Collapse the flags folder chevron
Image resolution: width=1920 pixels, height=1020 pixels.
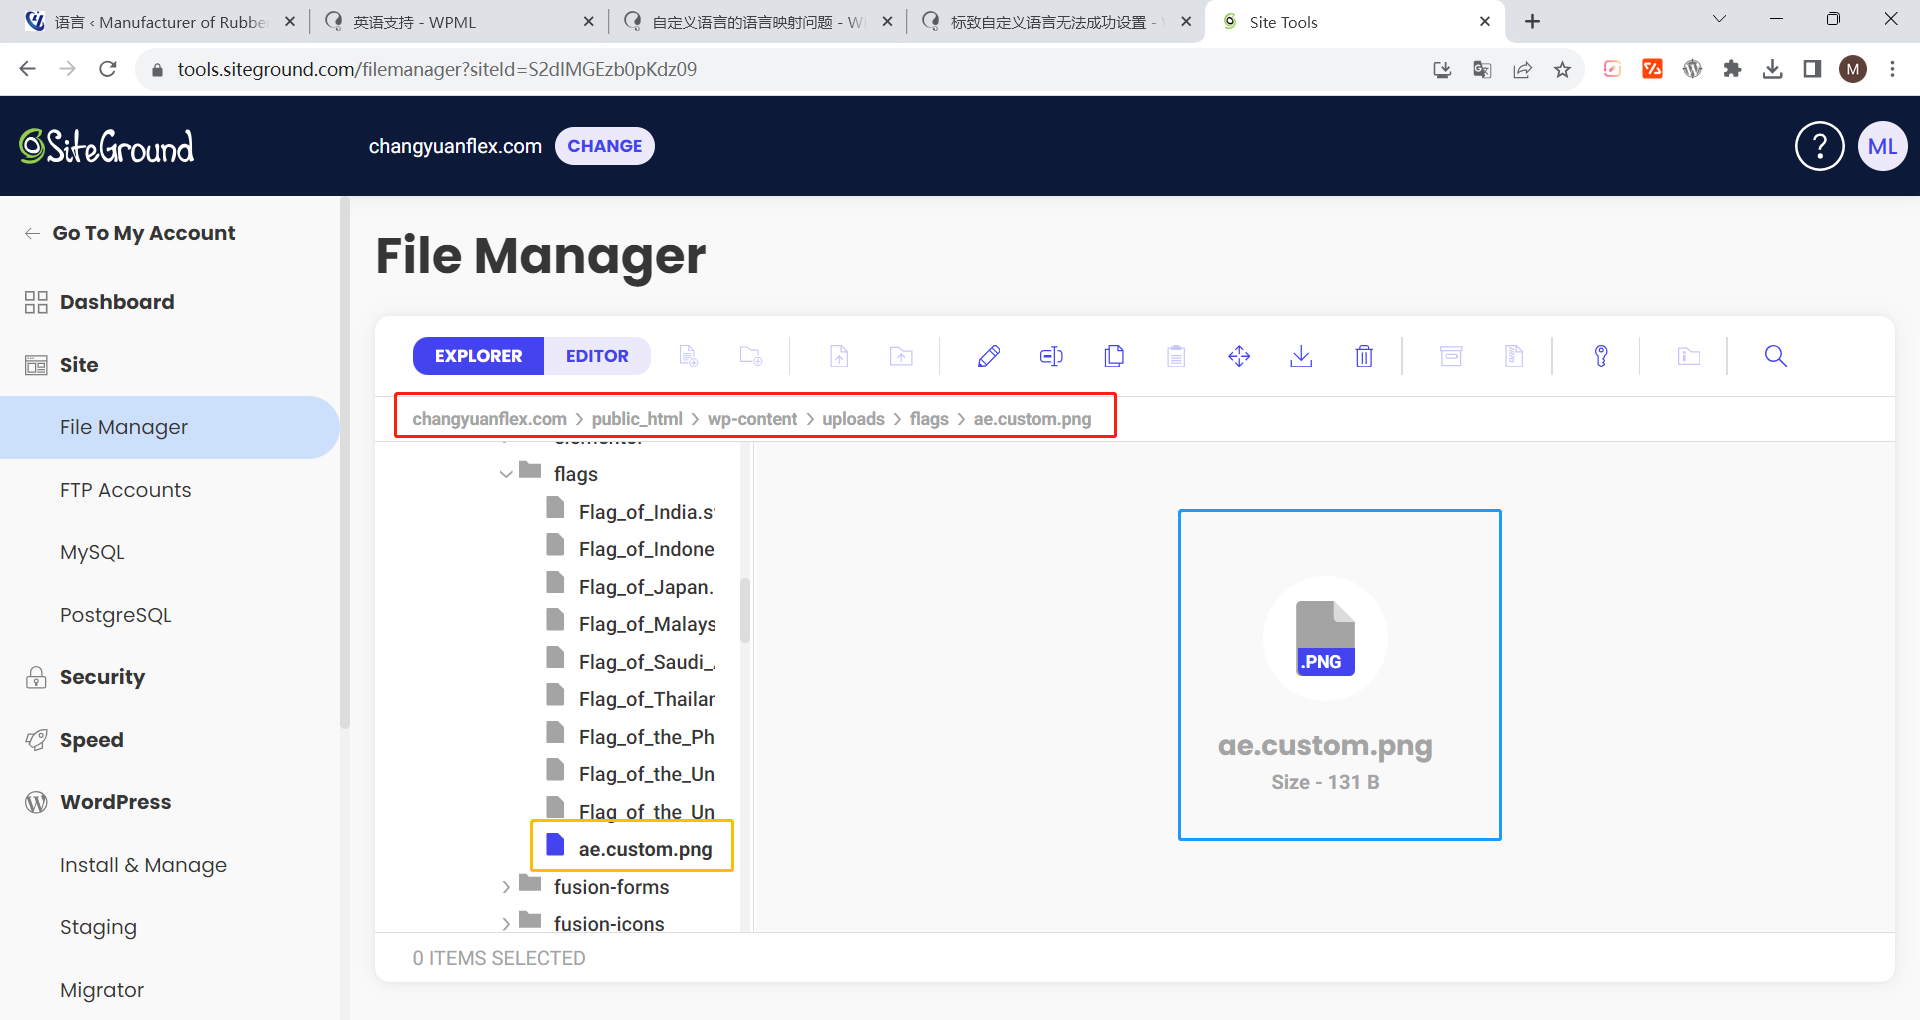tap(506, 474)
